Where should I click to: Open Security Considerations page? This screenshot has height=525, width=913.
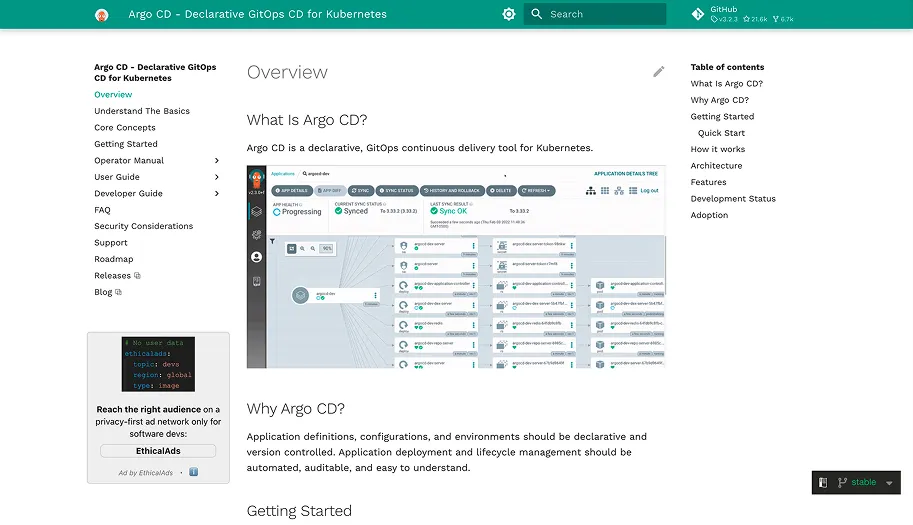click(x=143, y=226)
